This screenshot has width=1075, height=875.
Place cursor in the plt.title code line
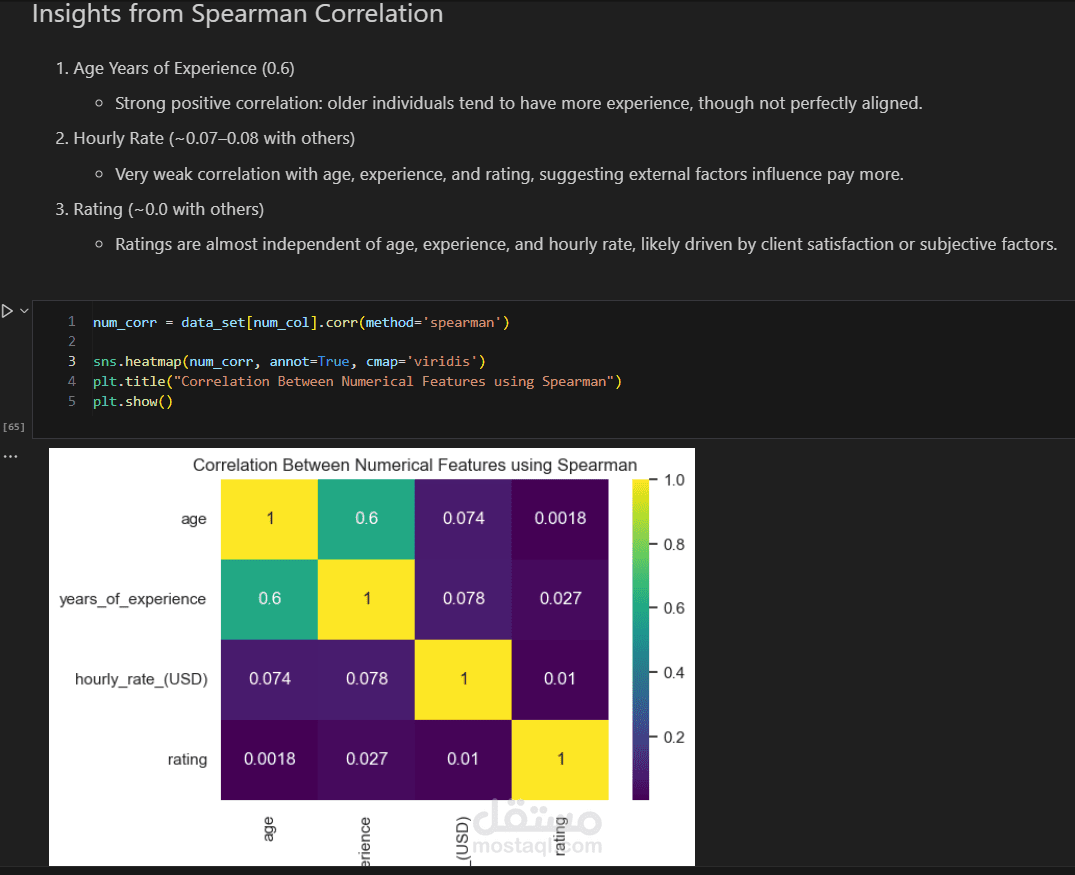pyautogui.click(x=357, y=381)
